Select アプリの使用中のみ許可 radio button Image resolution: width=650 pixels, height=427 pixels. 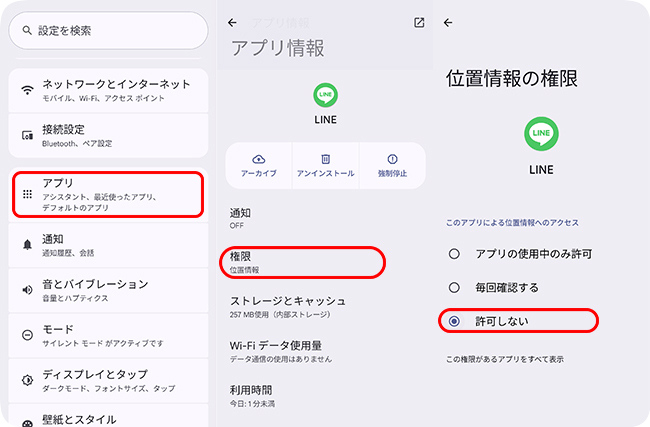click(x=454, y=253)
